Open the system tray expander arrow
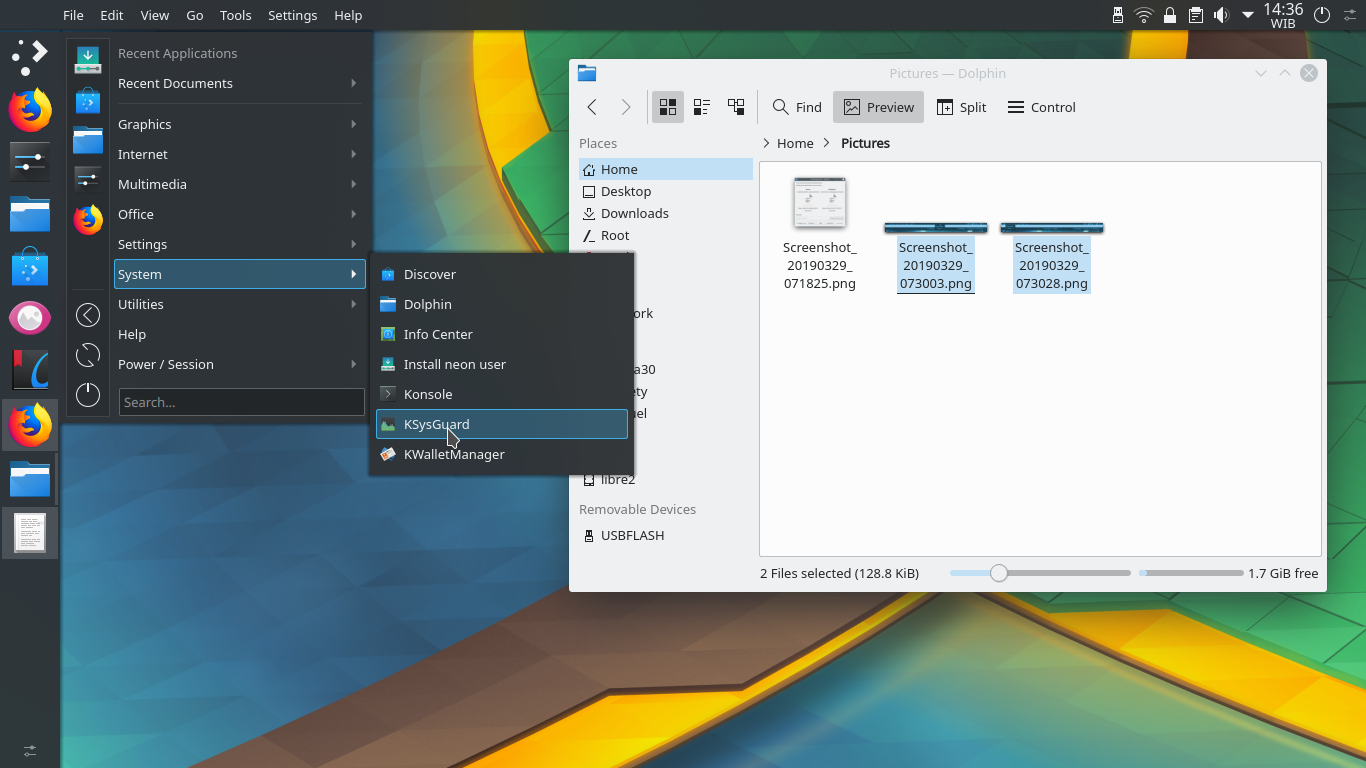This screenshot has height=768, width=1366. [x=1246, y=15]
